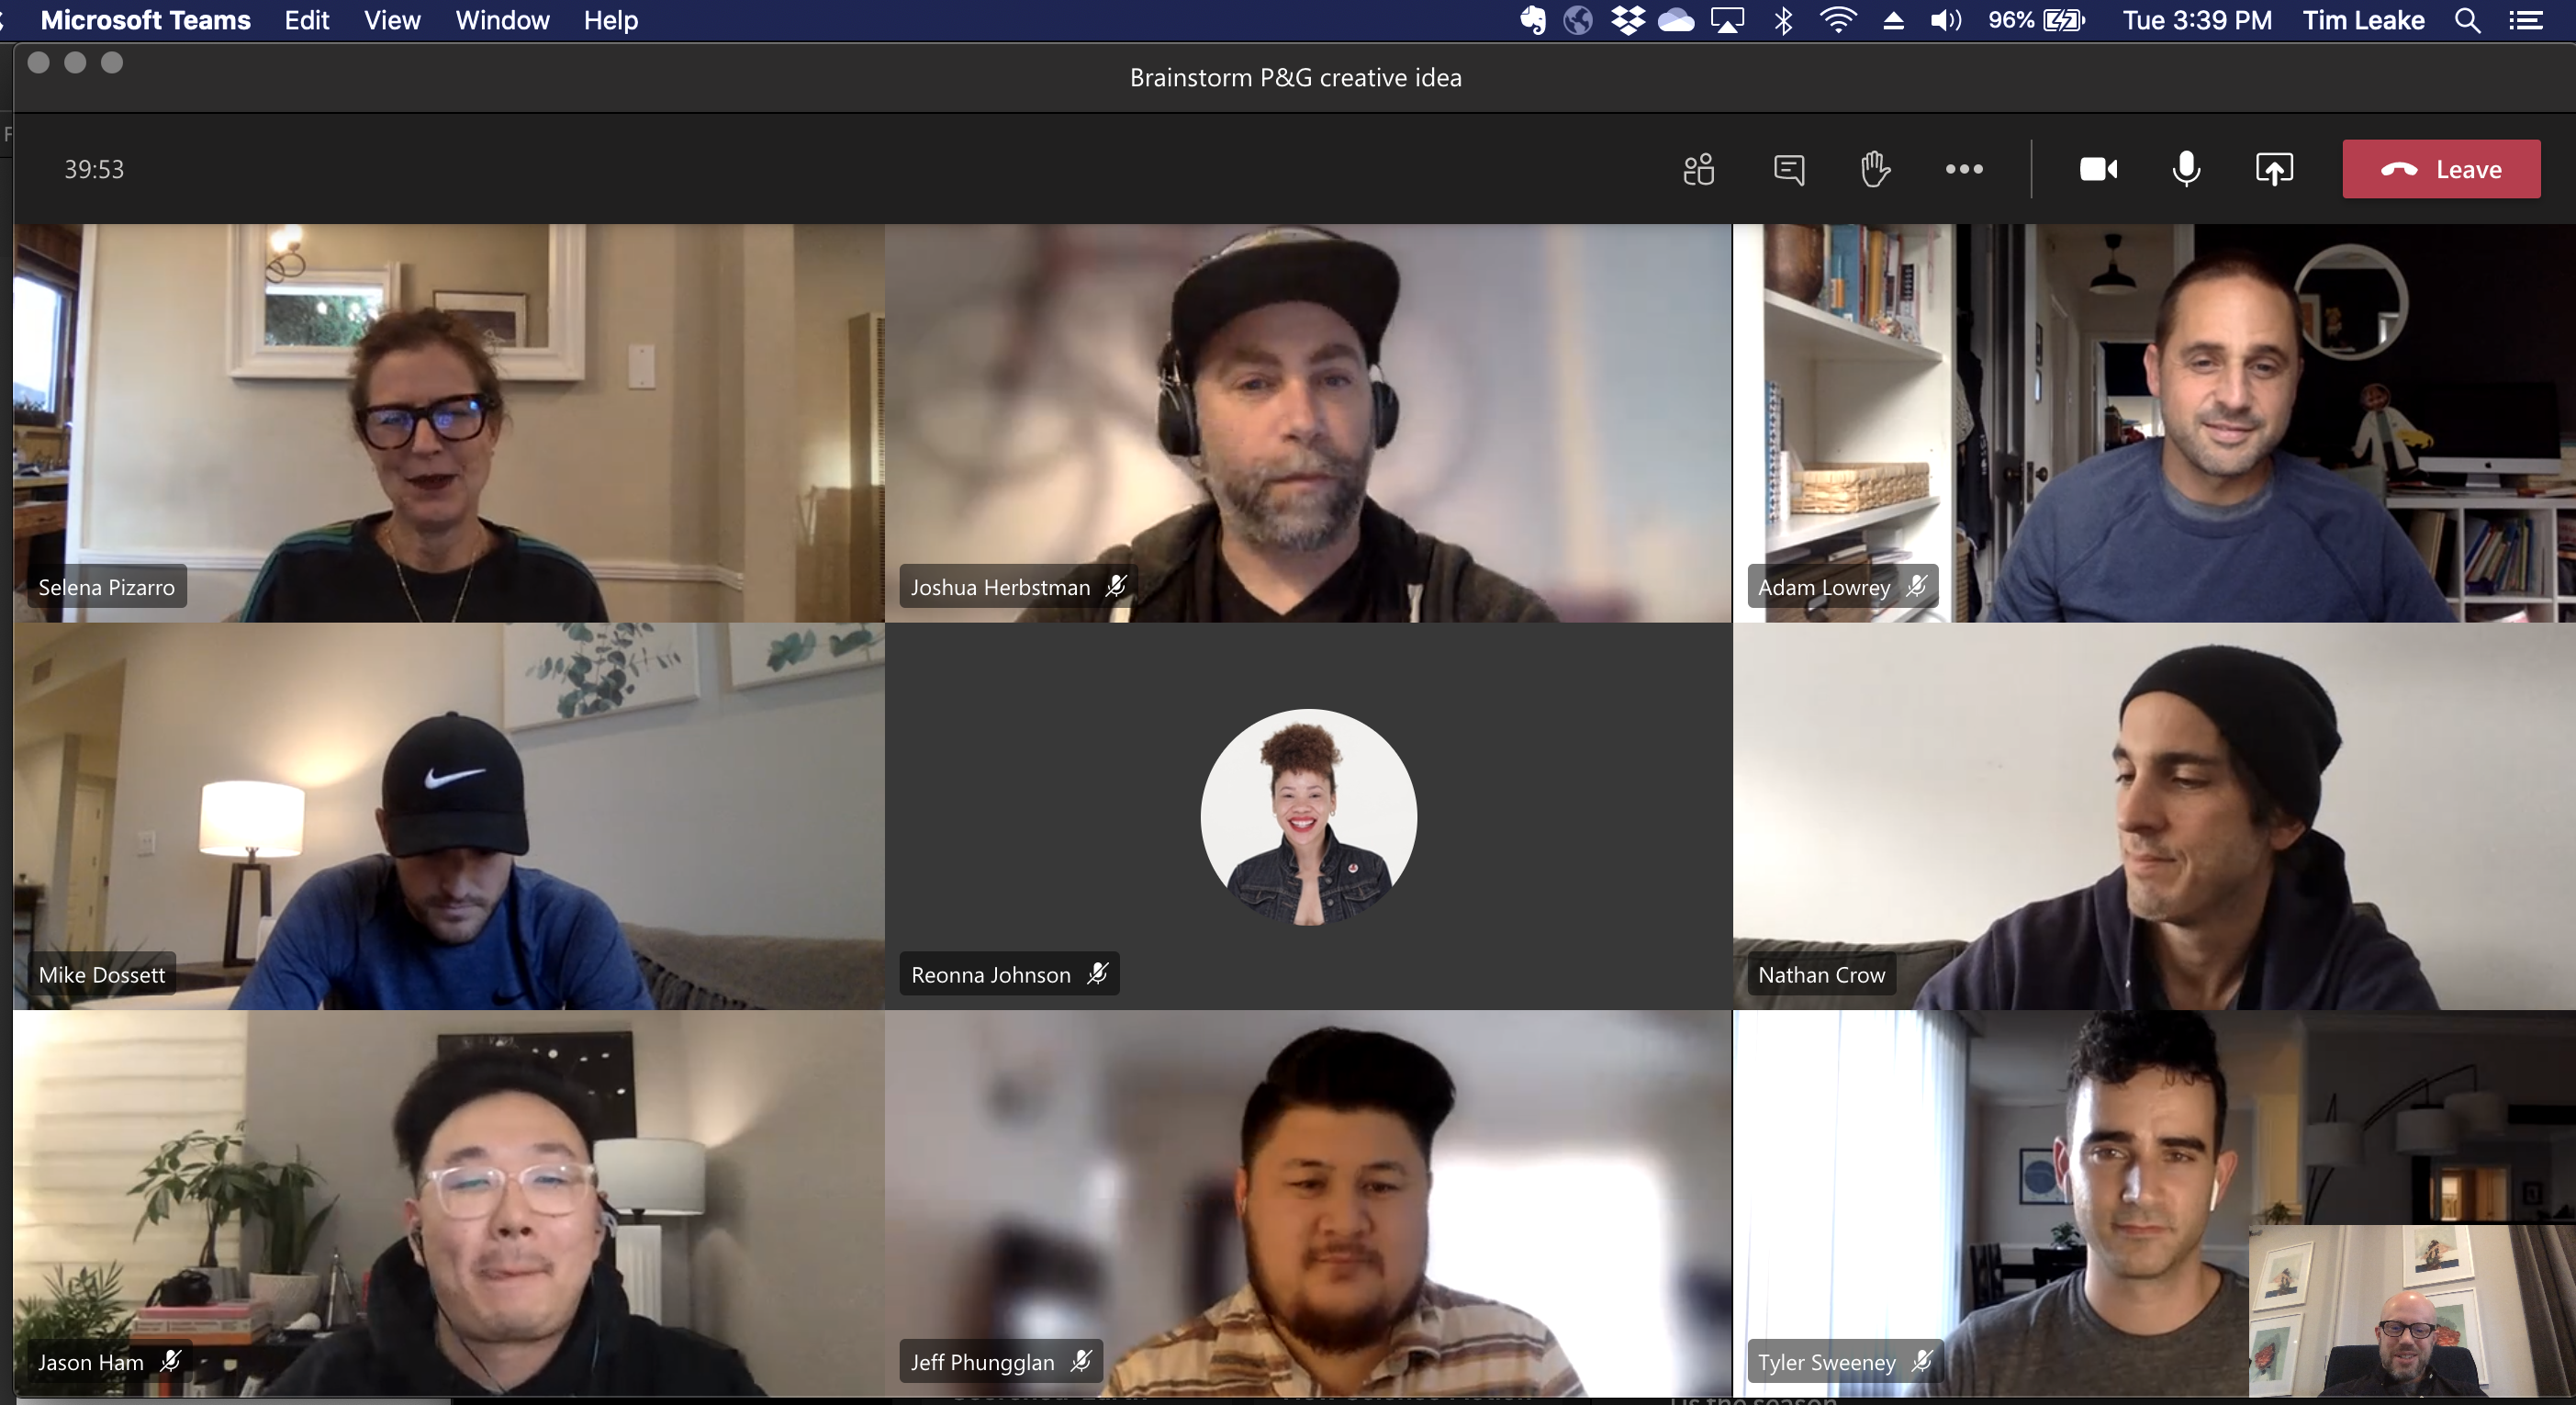Open the Wi-Fi status dropdown

click(x=1837, y=21)
